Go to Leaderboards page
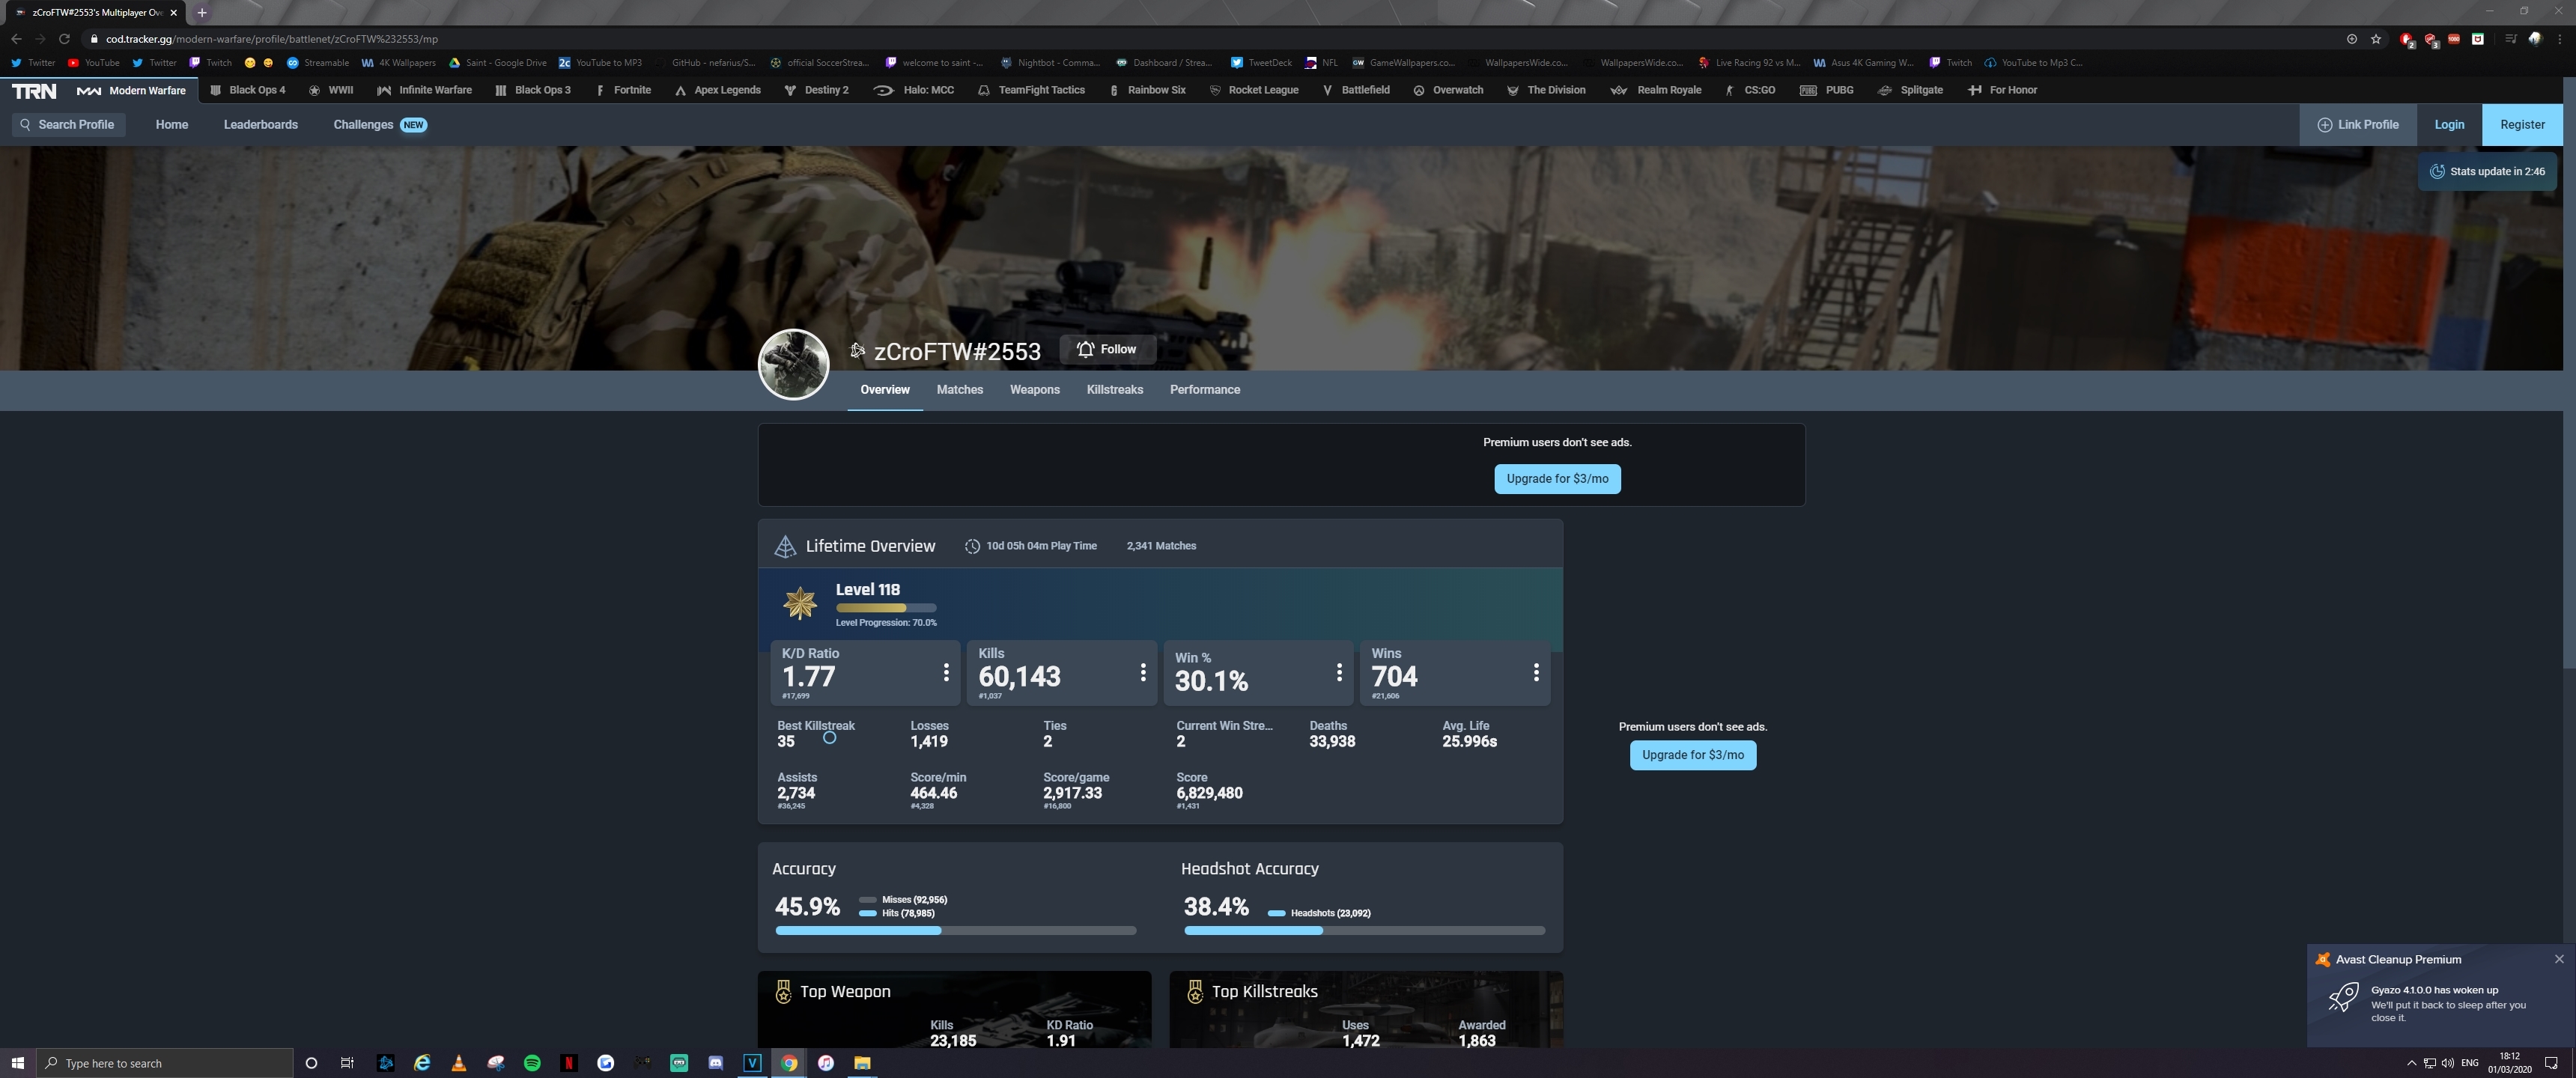This screenshot has width=2576, height=1078. click(260, 125)
